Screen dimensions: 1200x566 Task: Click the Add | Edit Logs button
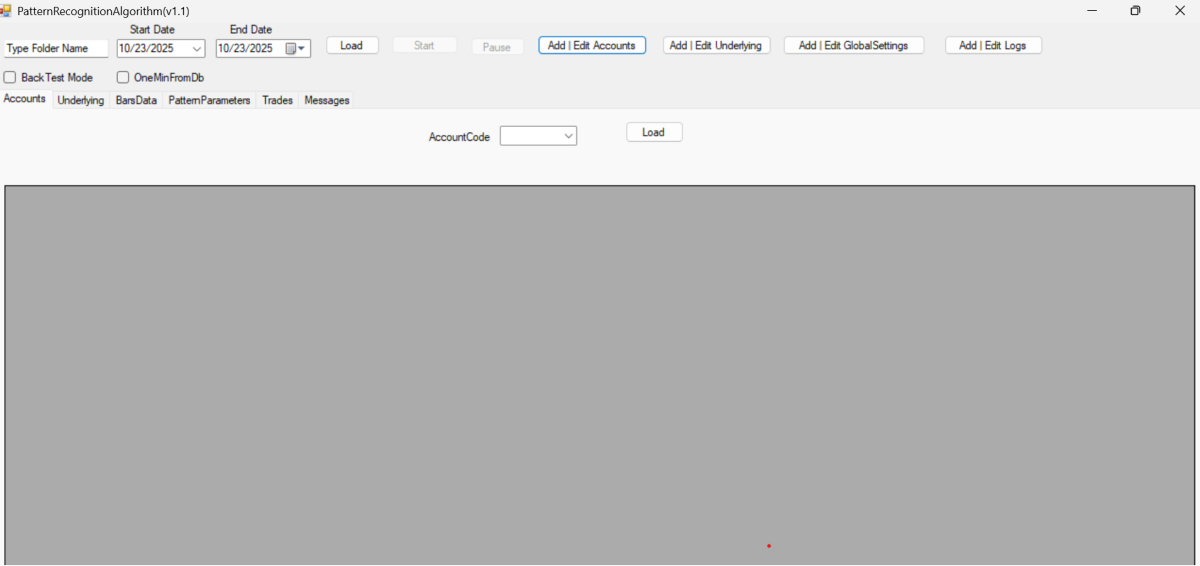click(992, 45)
